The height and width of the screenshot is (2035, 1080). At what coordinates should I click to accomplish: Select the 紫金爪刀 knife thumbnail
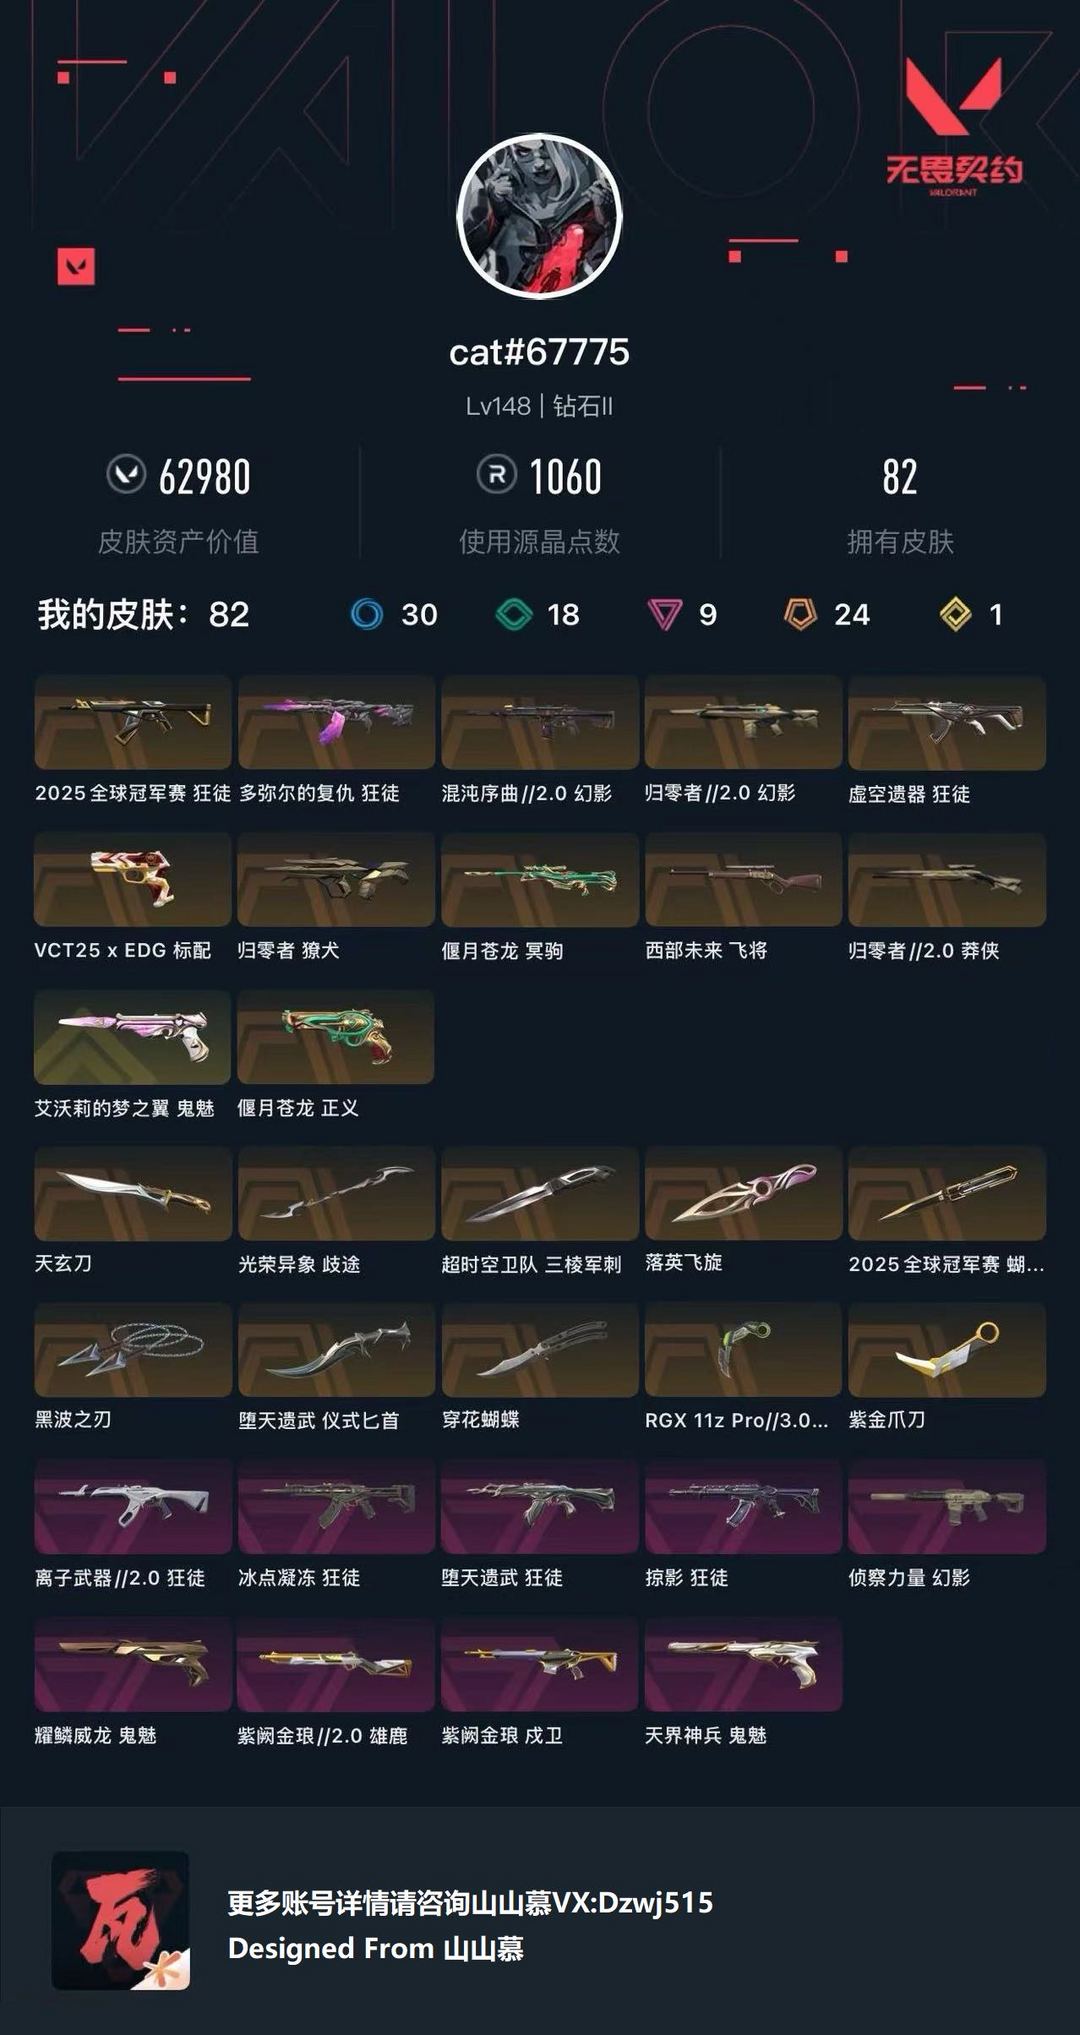[947, 1350]
